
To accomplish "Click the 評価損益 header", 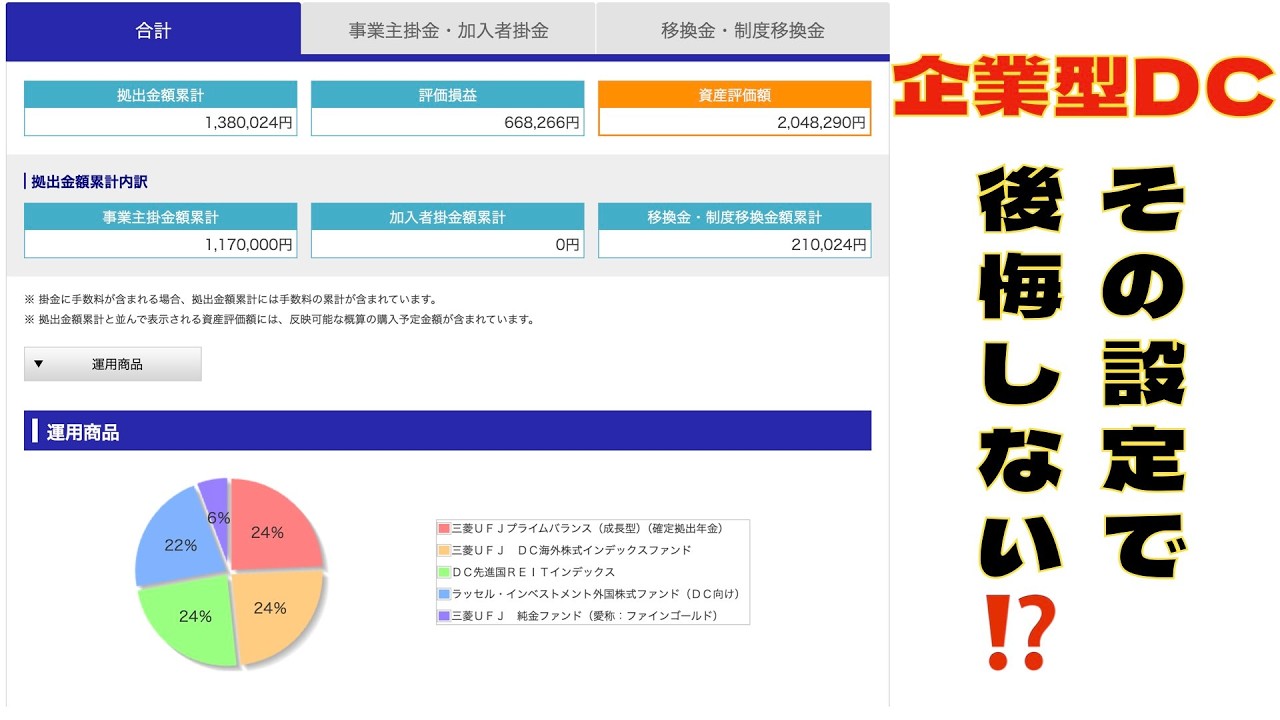I will 447,95.
